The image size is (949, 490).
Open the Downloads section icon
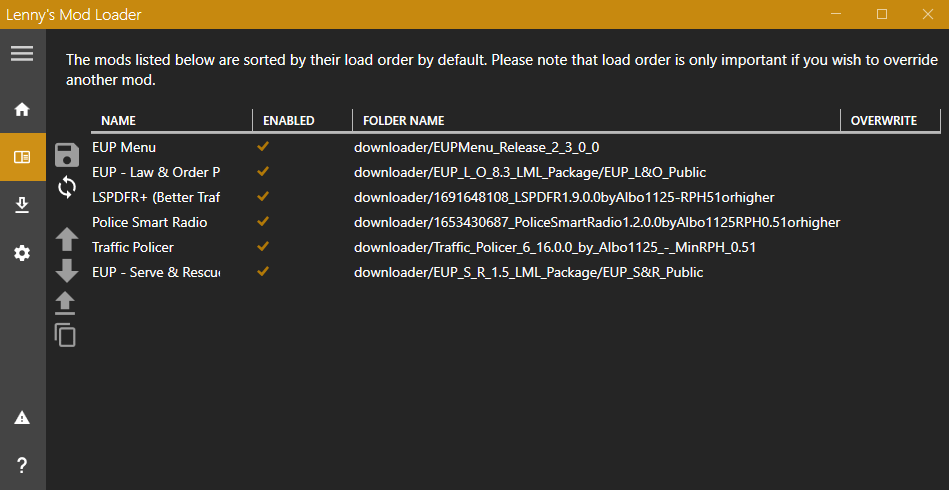22,205
